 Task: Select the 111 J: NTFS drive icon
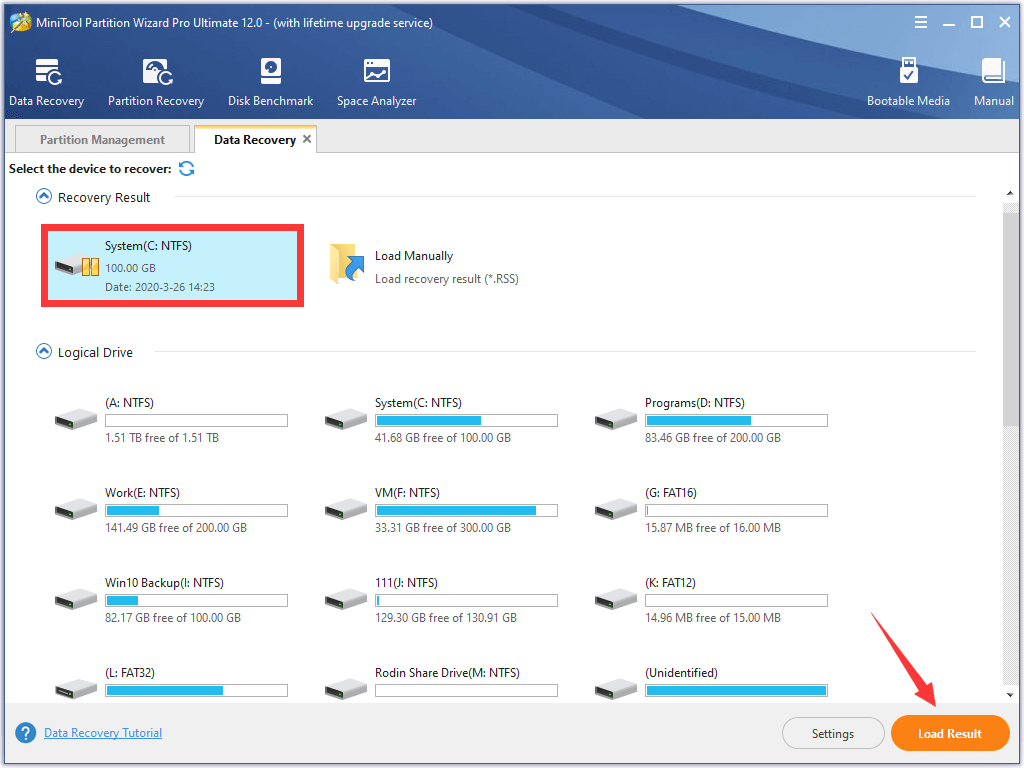click(345, 600)
